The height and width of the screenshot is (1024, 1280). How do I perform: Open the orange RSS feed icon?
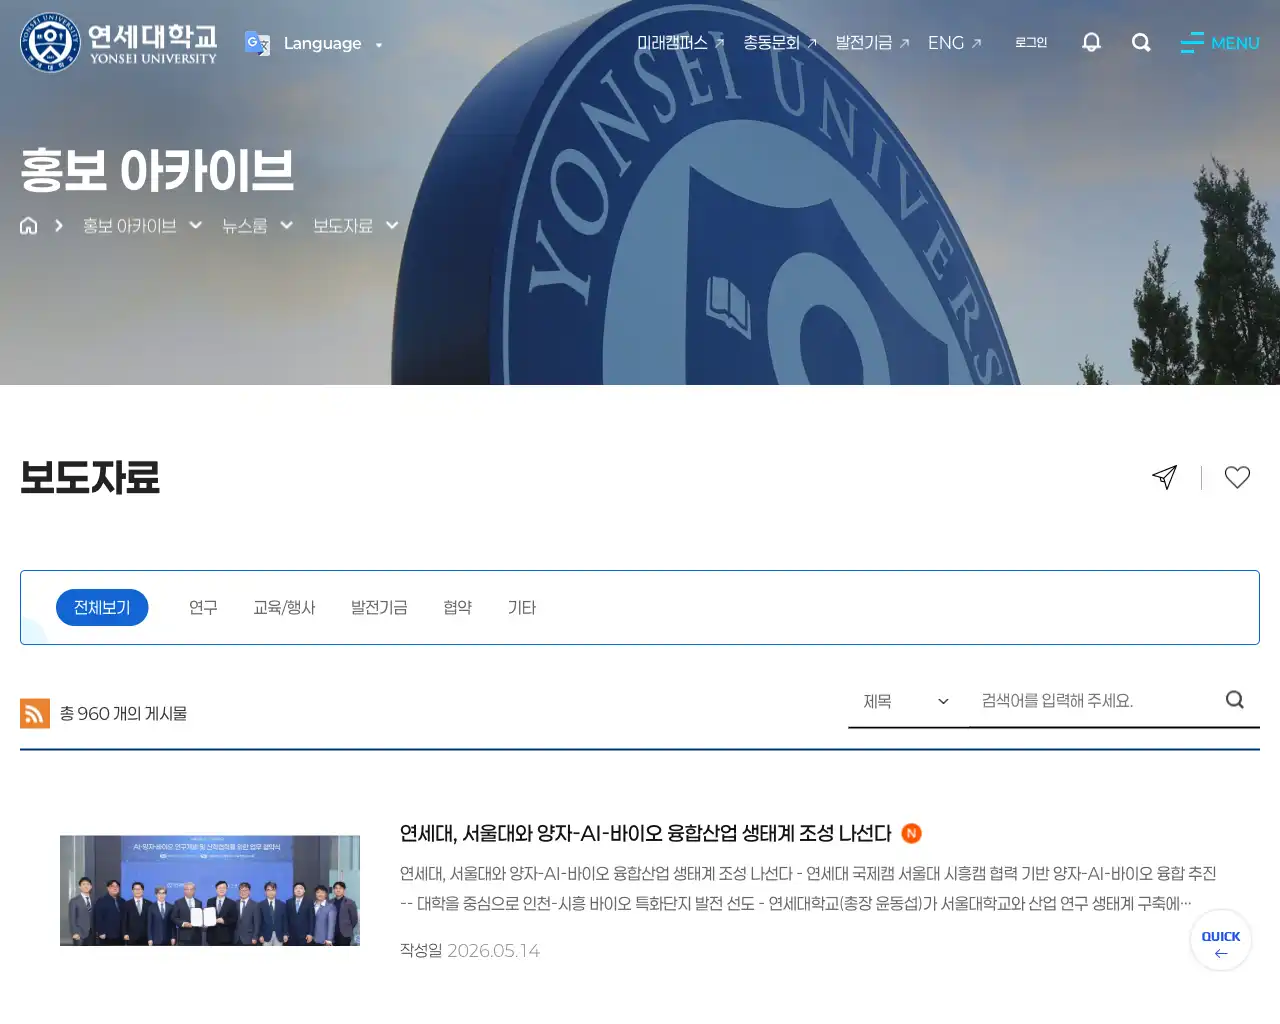[x=35, y=713]
